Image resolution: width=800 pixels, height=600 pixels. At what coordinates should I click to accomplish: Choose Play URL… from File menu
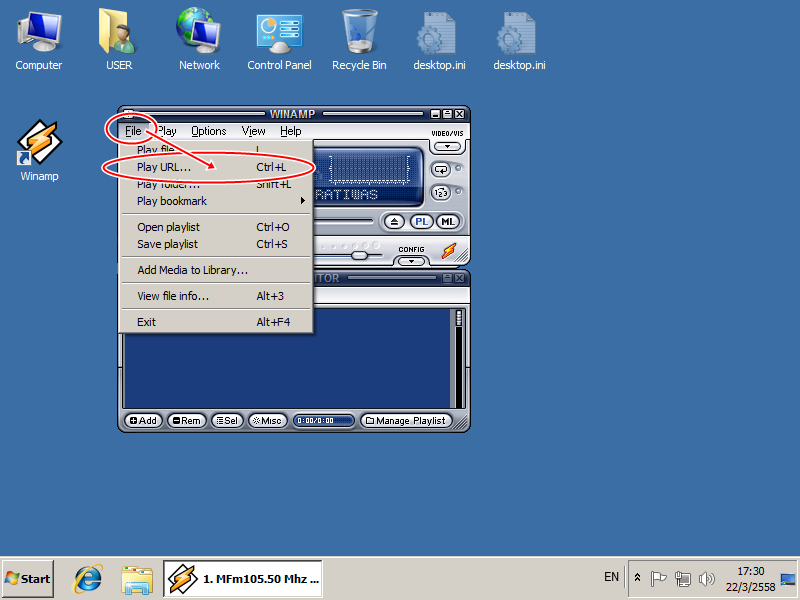point(216,167)
